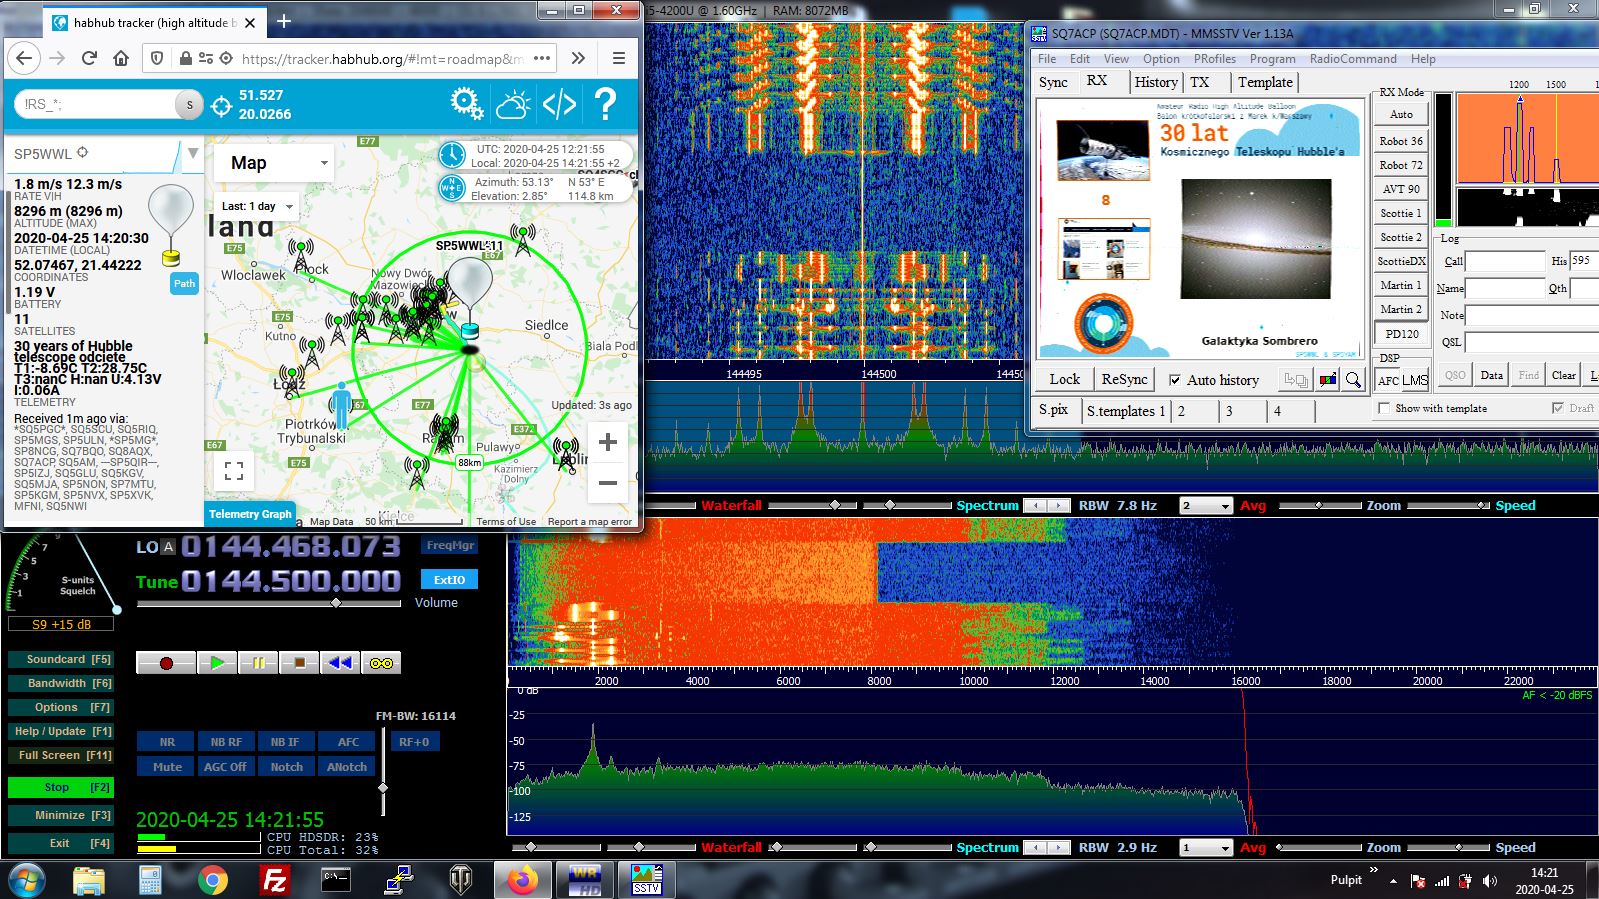Toggle the Notch filter button

(286, 767)
